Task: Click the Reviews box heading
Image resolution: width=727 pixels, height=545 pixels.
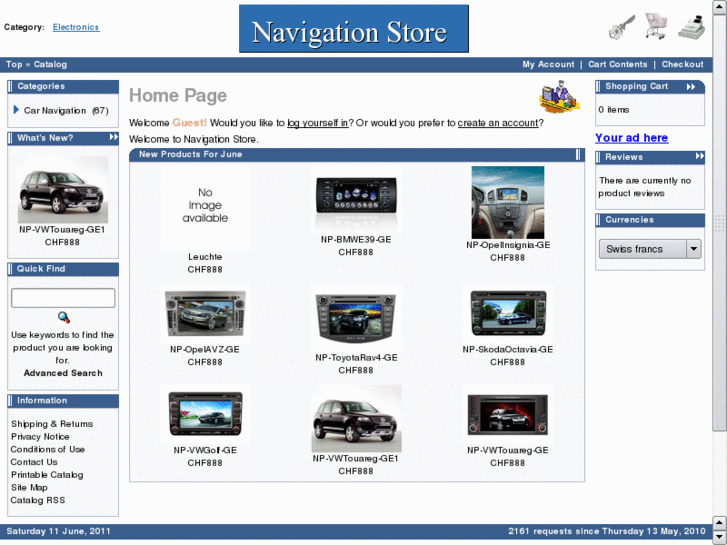Action: click(x=624, y=157)
